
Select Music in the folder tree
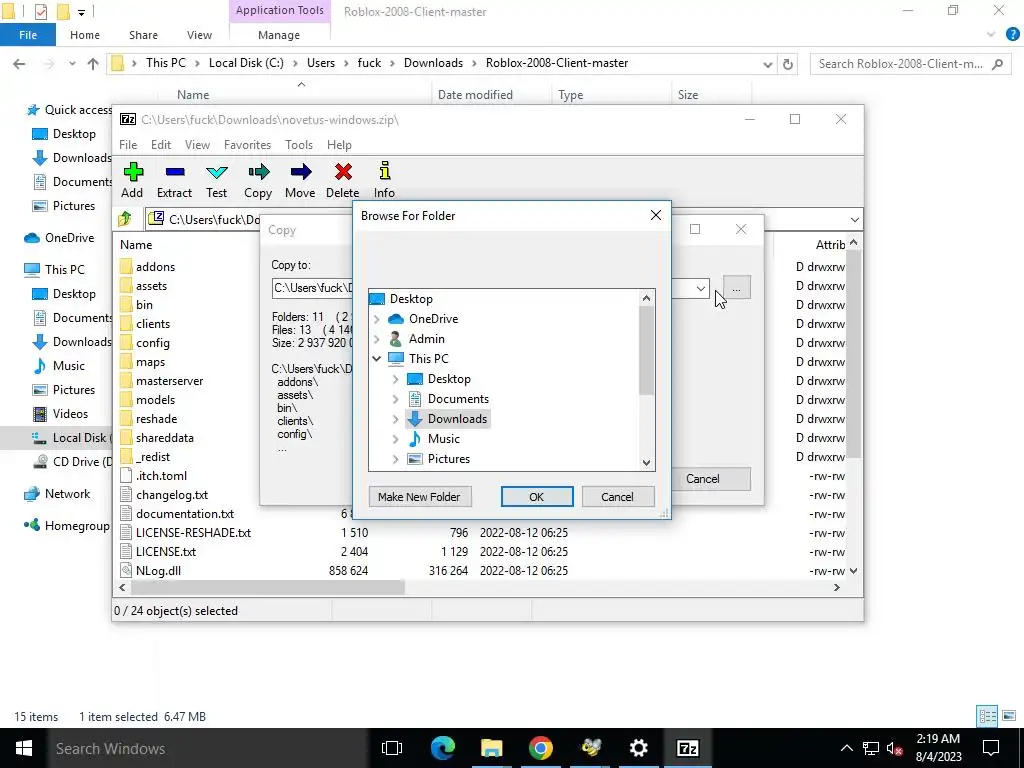coord(443,439)
